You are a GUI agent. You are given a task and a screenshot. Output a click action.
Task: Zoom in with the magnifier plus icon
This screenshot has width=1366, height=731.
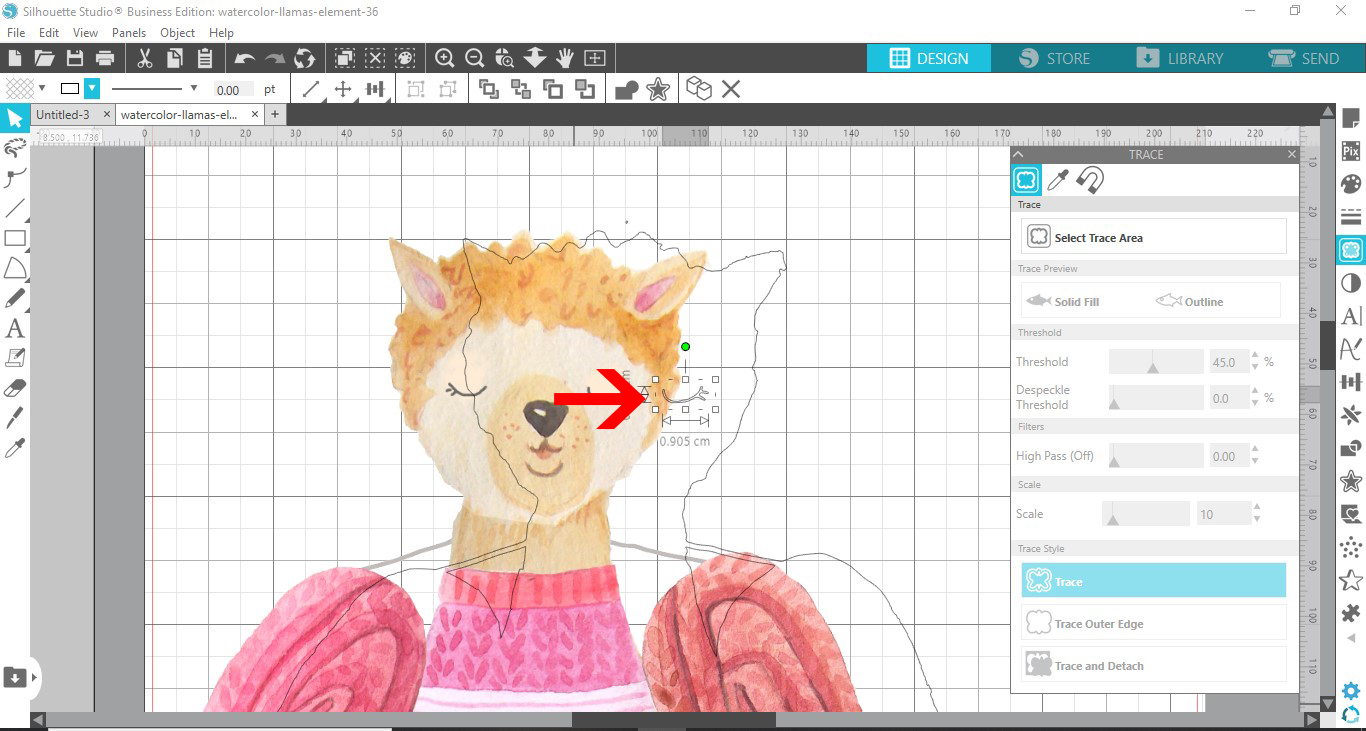click(x=445, y=58)
